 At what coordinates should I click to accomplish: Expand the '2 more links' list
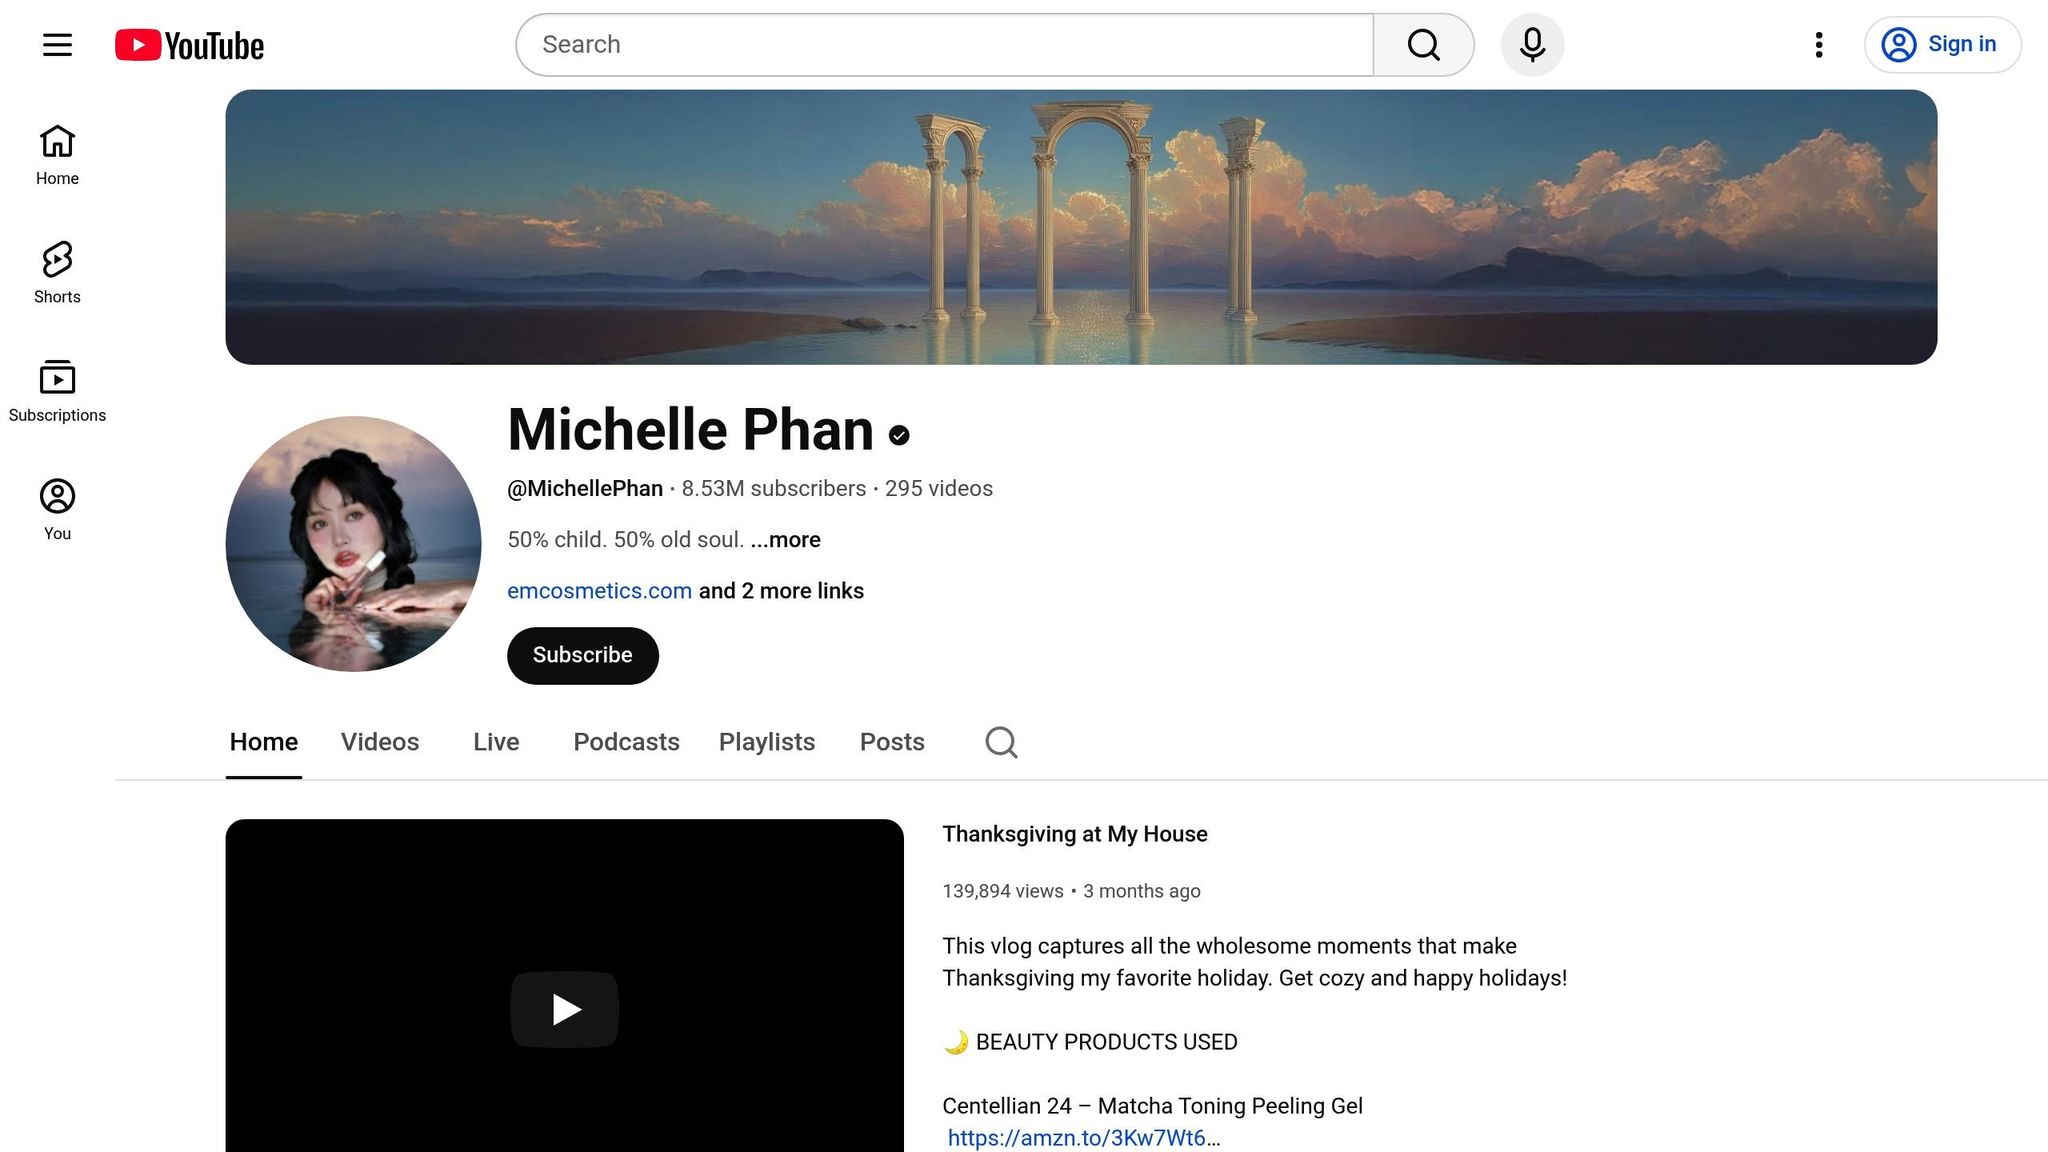click(x=780, y=590)
